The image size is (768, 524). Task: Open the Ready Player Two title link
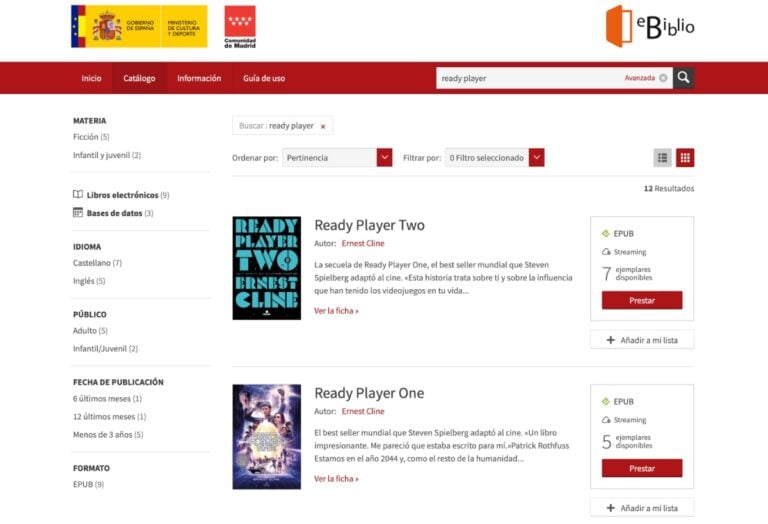(369, 225)
